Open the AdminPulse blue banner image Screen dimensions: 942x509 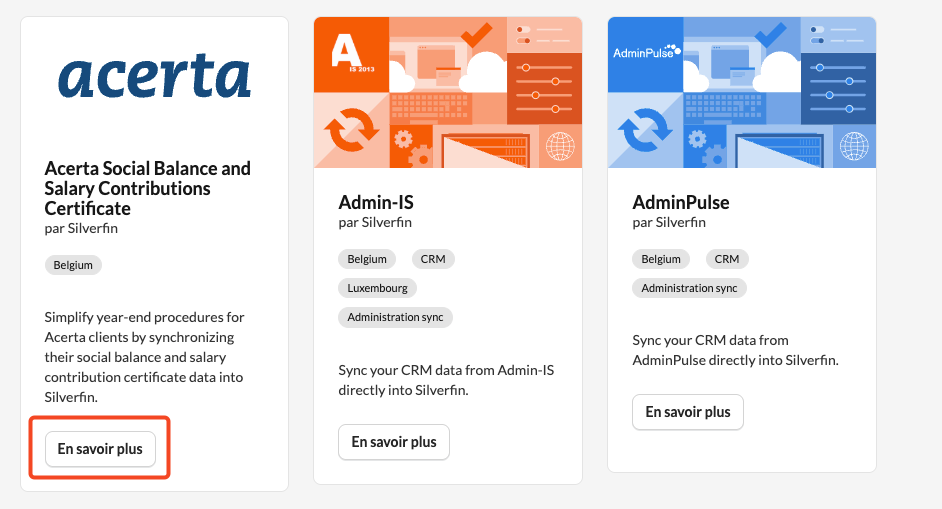[742, 93]
